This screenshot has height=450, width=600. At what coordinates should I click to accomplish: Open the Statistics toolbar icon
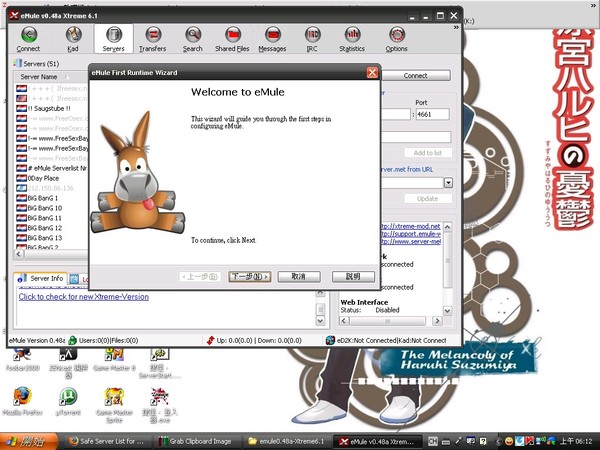(x=352, y=39)
